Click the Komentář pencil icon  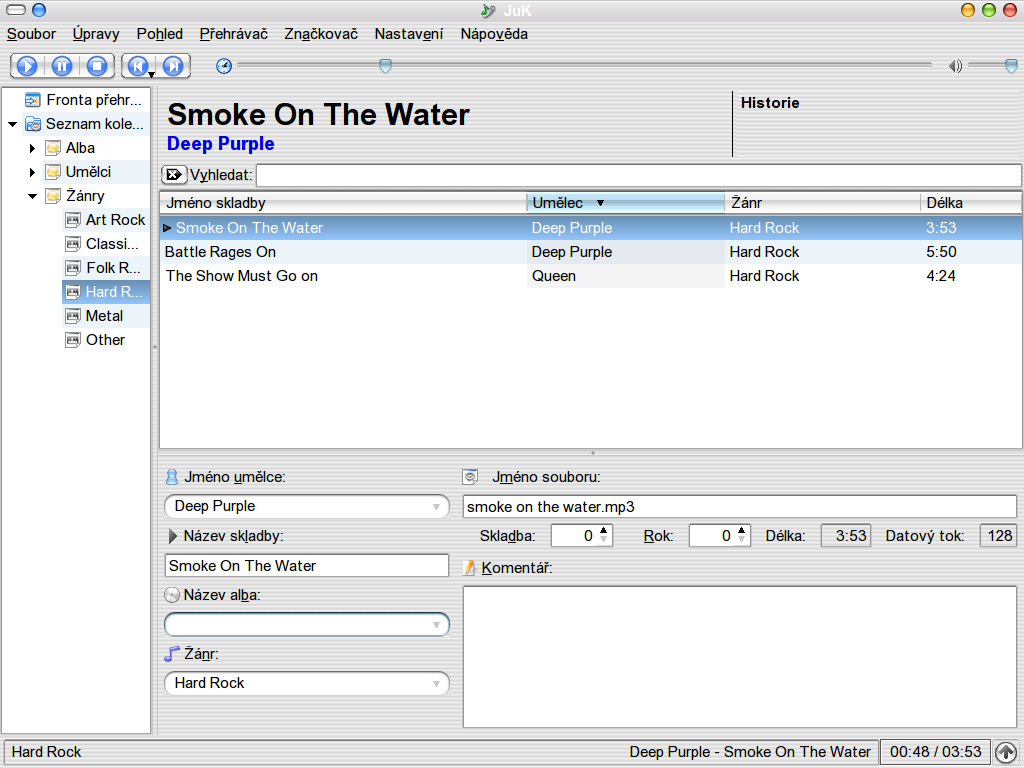(469, 568)
